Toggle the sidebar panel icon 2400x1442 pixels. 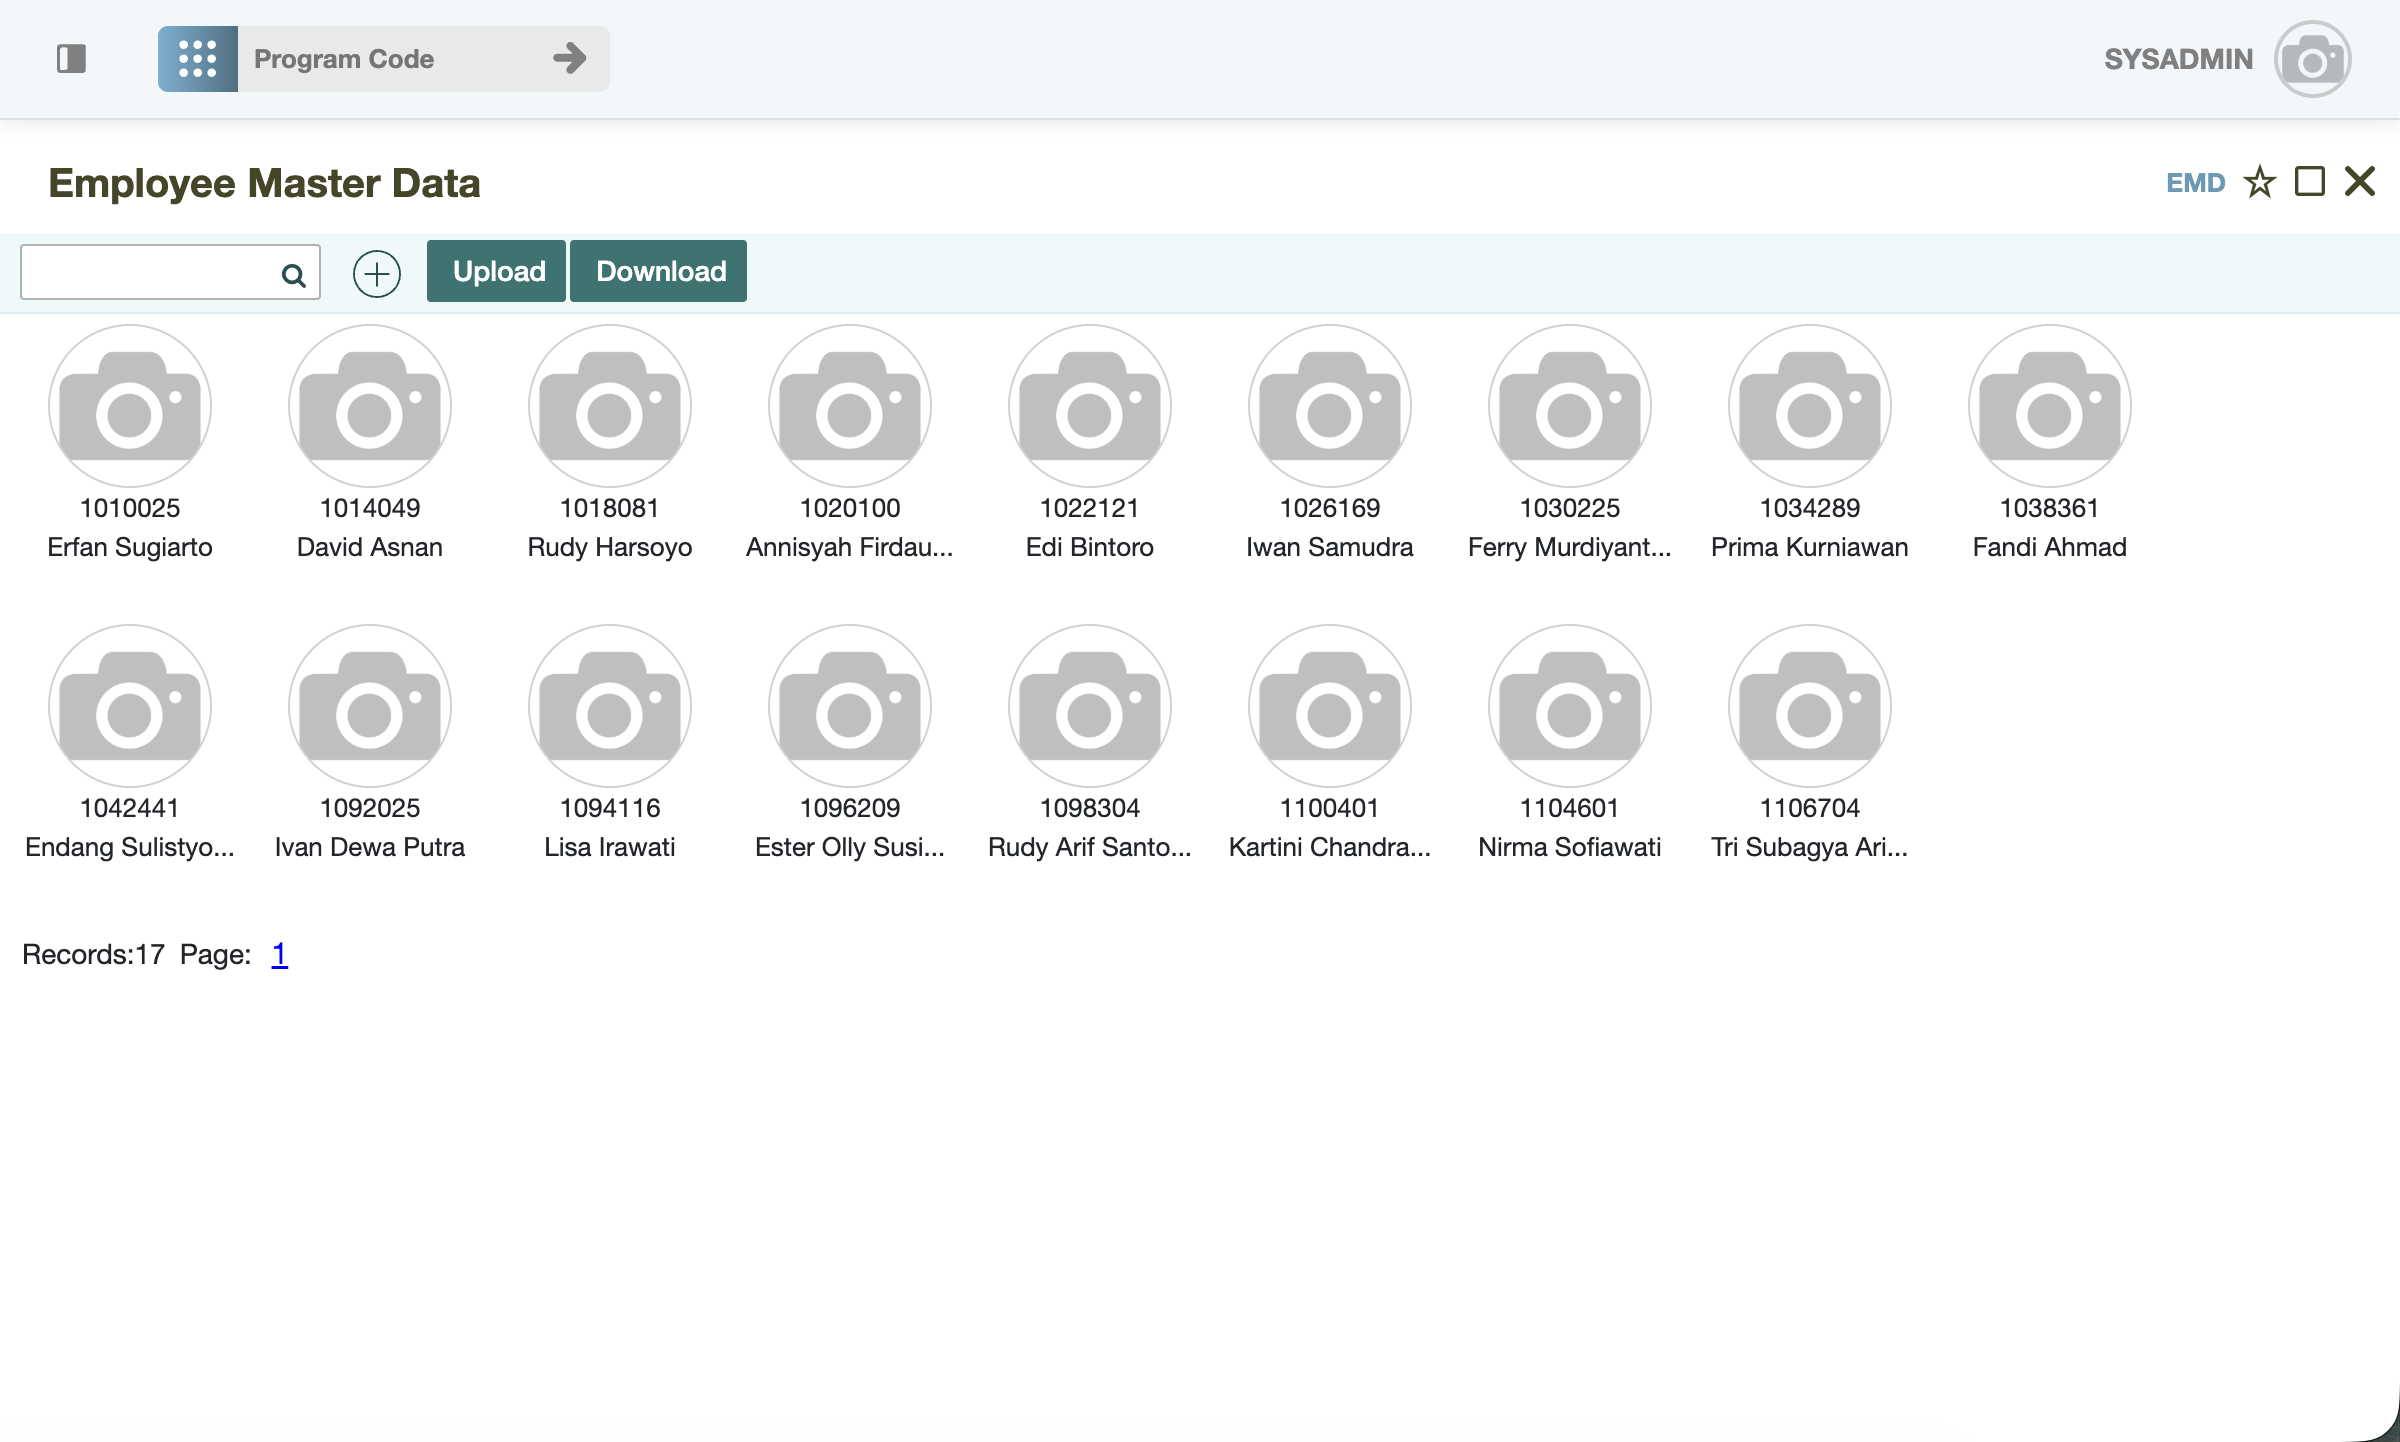71,59
